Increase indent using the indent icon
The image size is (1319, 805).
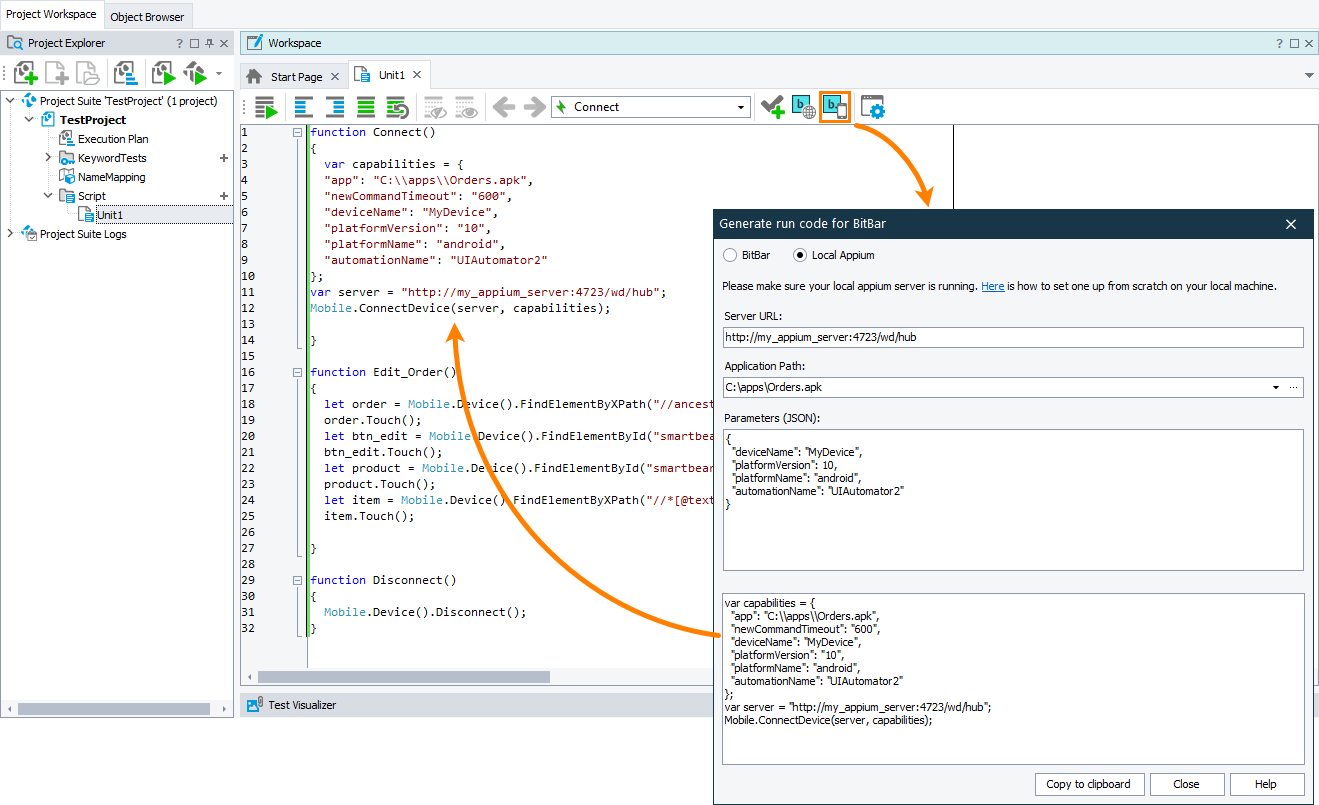point(335,106)
